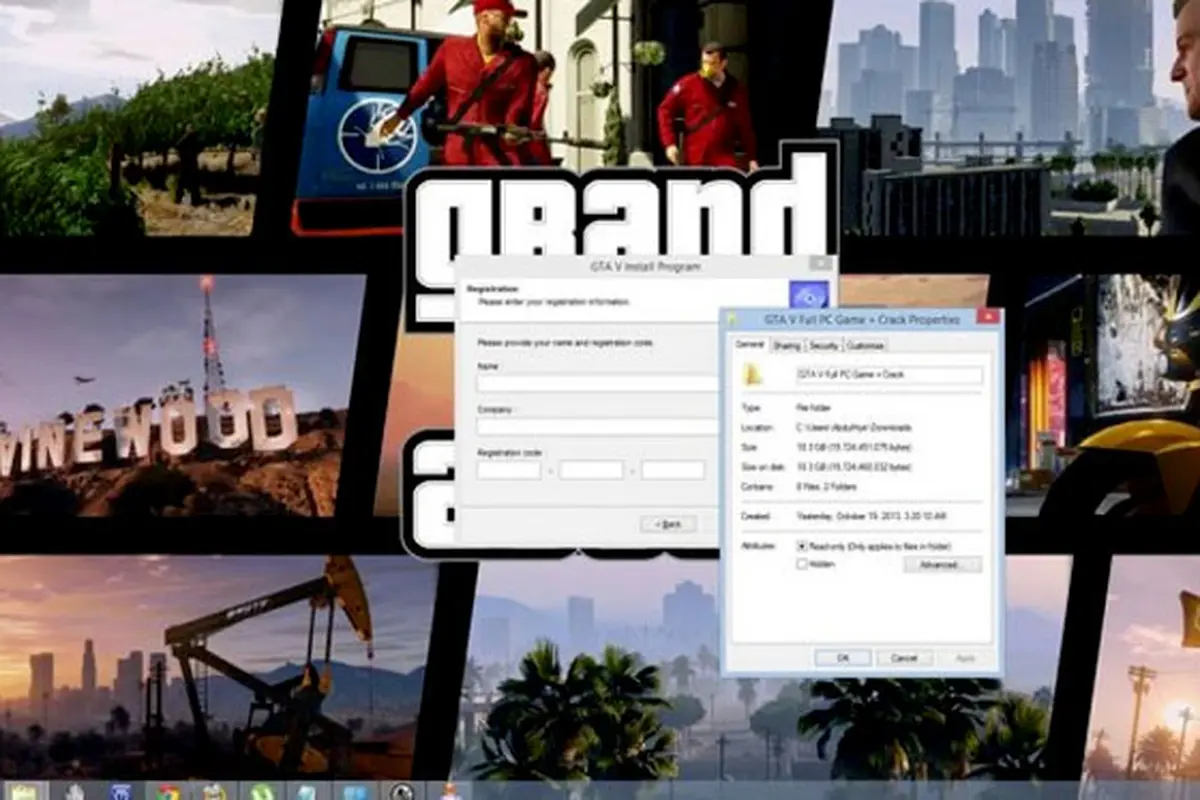Screen dimensions: 1200x800
Task: Switch to the Security tab
Action: coord(824,345)
